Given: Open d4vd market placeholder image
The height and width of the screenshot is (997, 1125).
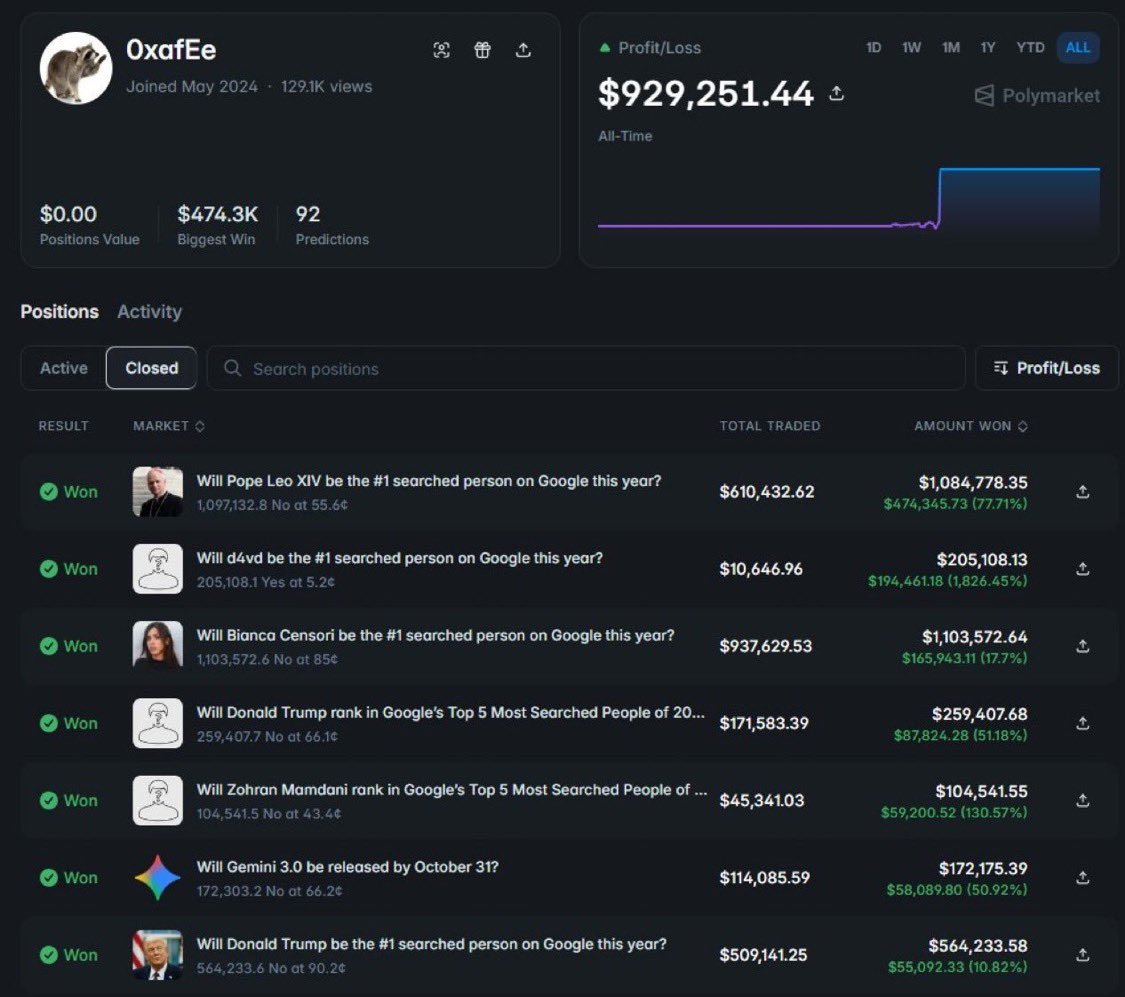Looking at the screenshot, I should point(158,569).
